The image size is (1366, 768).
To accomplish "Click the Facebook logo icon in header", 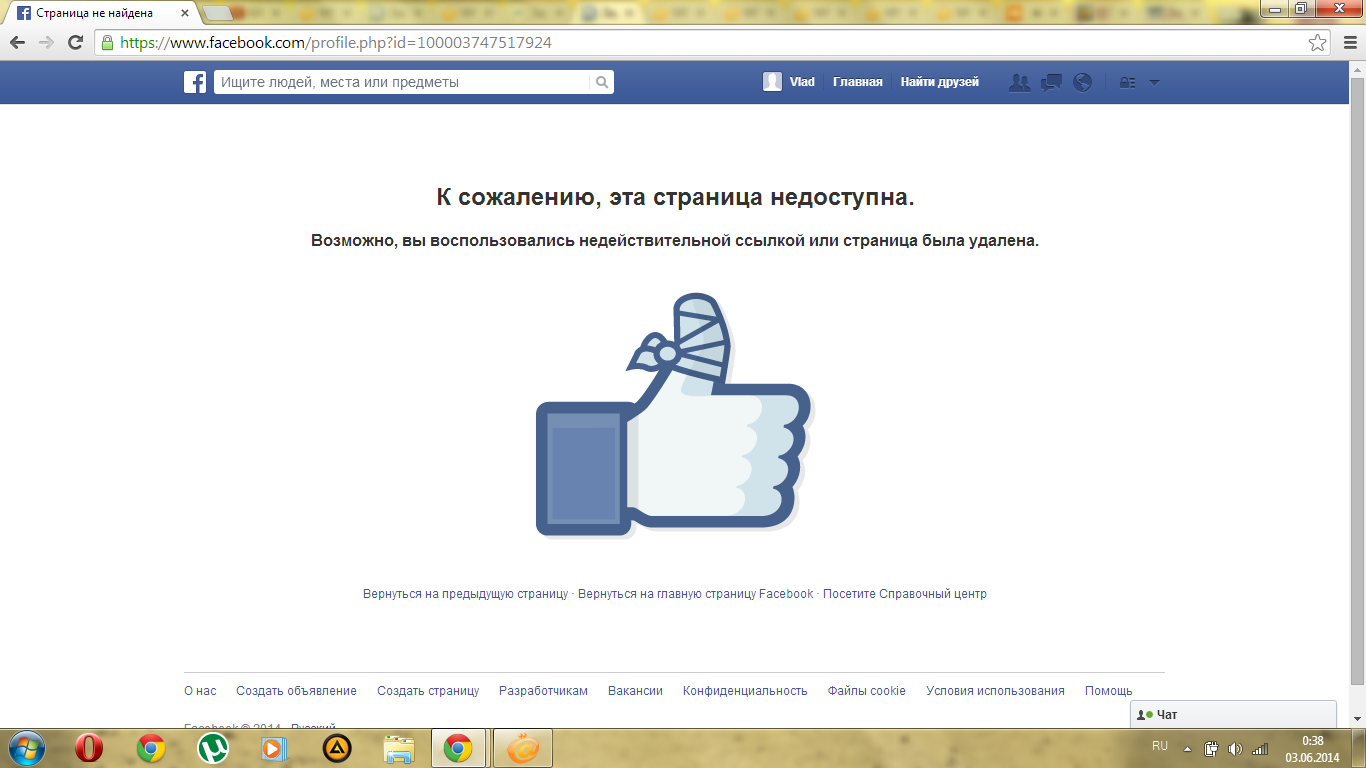I will [195, 82].
